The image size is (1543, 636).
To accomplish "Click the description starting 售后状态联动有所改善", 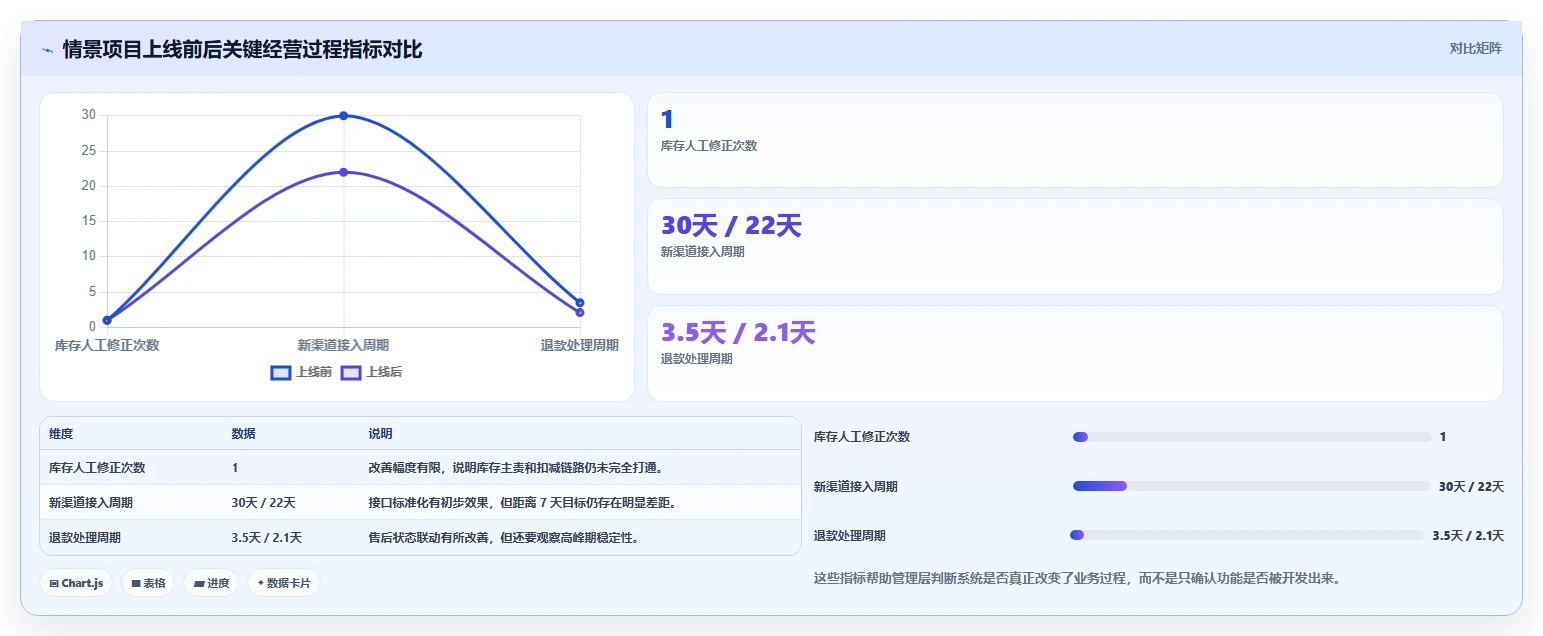I will [x=503, y=537].
